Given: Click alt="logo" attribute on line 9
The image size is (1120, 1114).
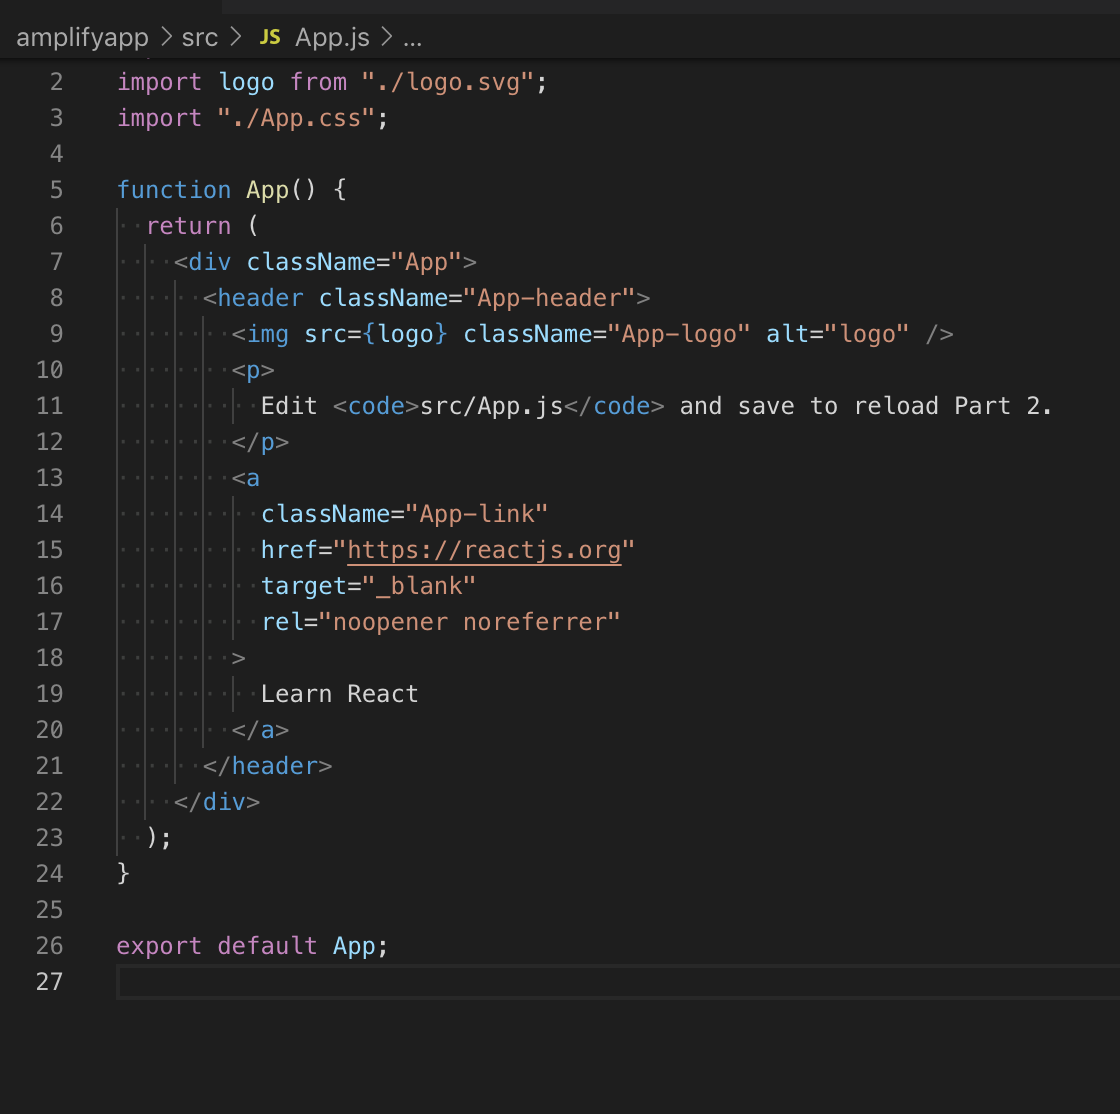Looking at the screenshot, I should 837,334.
